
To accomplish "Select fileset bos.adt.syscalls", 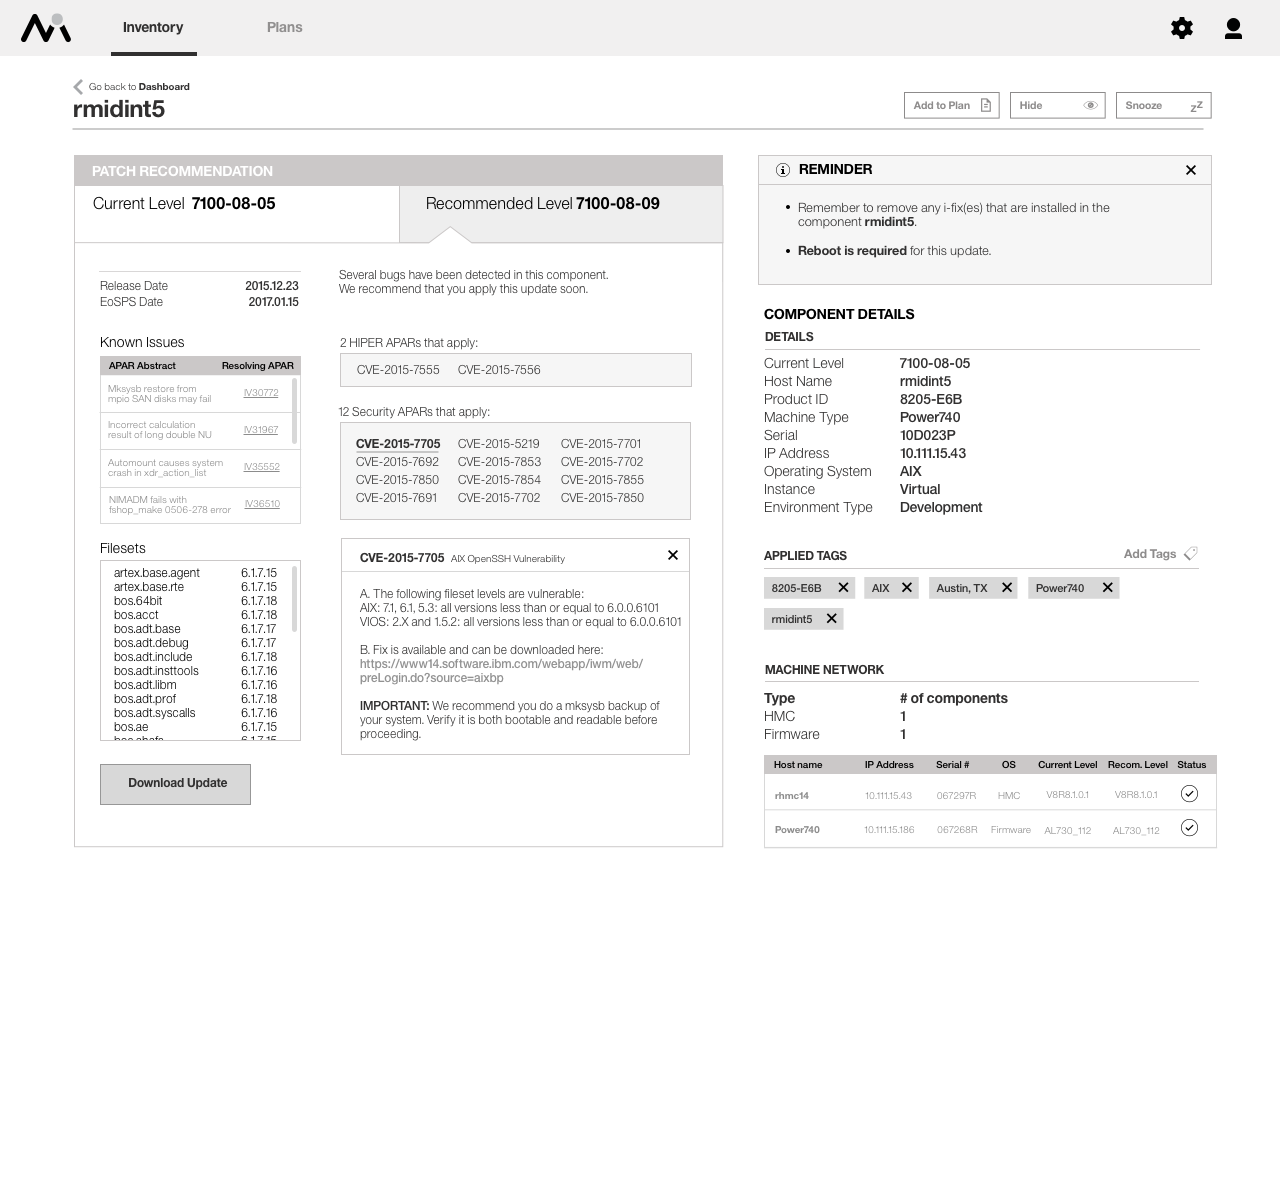I will 155,713.
